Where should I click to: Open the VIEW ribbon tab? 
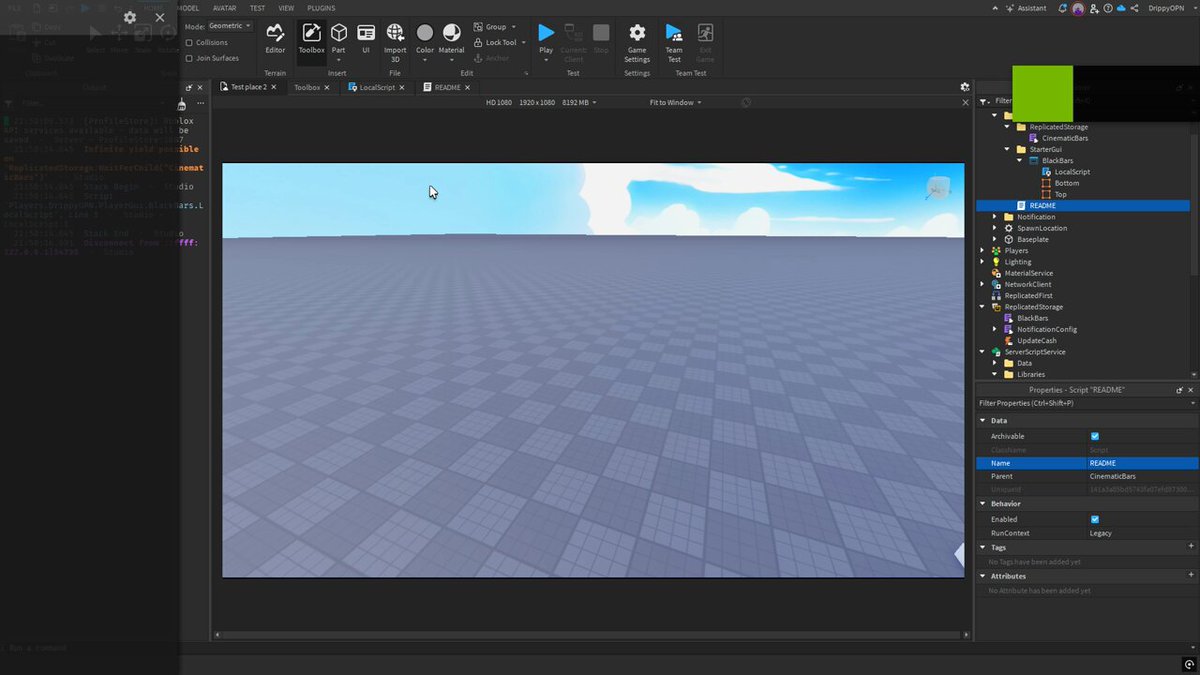(x=286, y=8)
